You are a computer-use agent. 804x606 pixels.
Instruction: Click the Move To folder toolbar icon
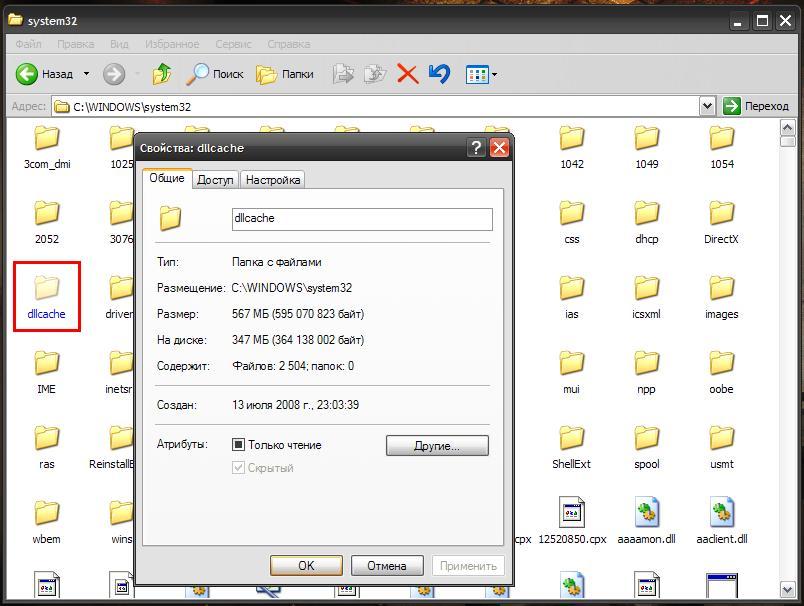click(343, 74)
